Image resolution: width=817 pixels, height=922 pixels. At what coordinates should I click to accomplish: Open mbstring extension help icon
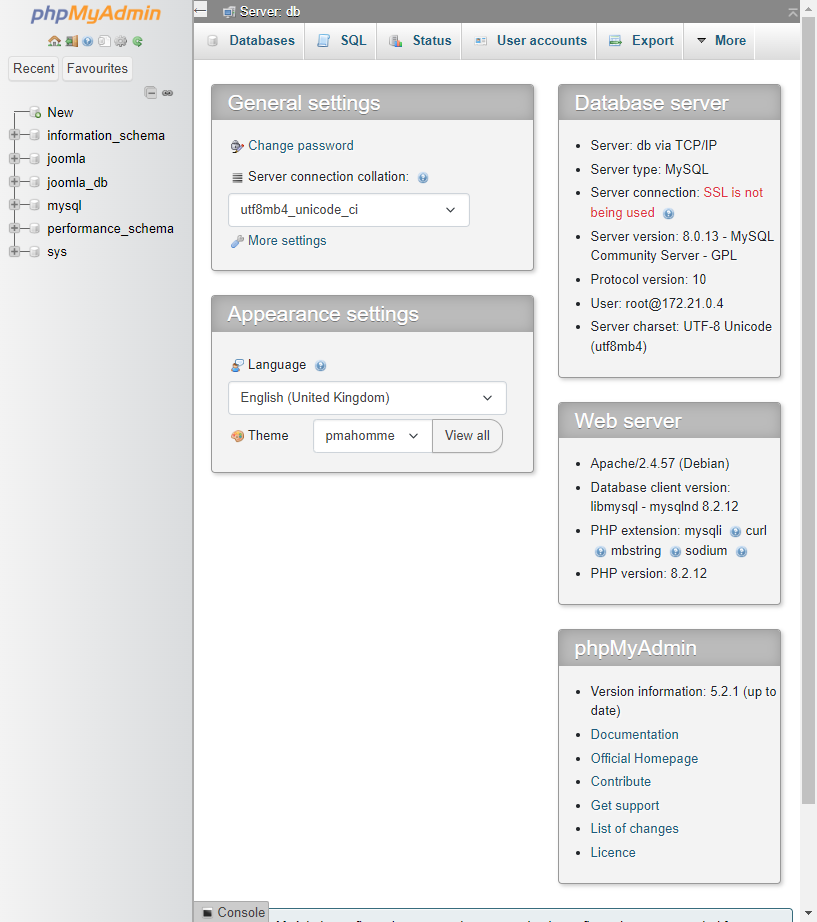(676, 552)
